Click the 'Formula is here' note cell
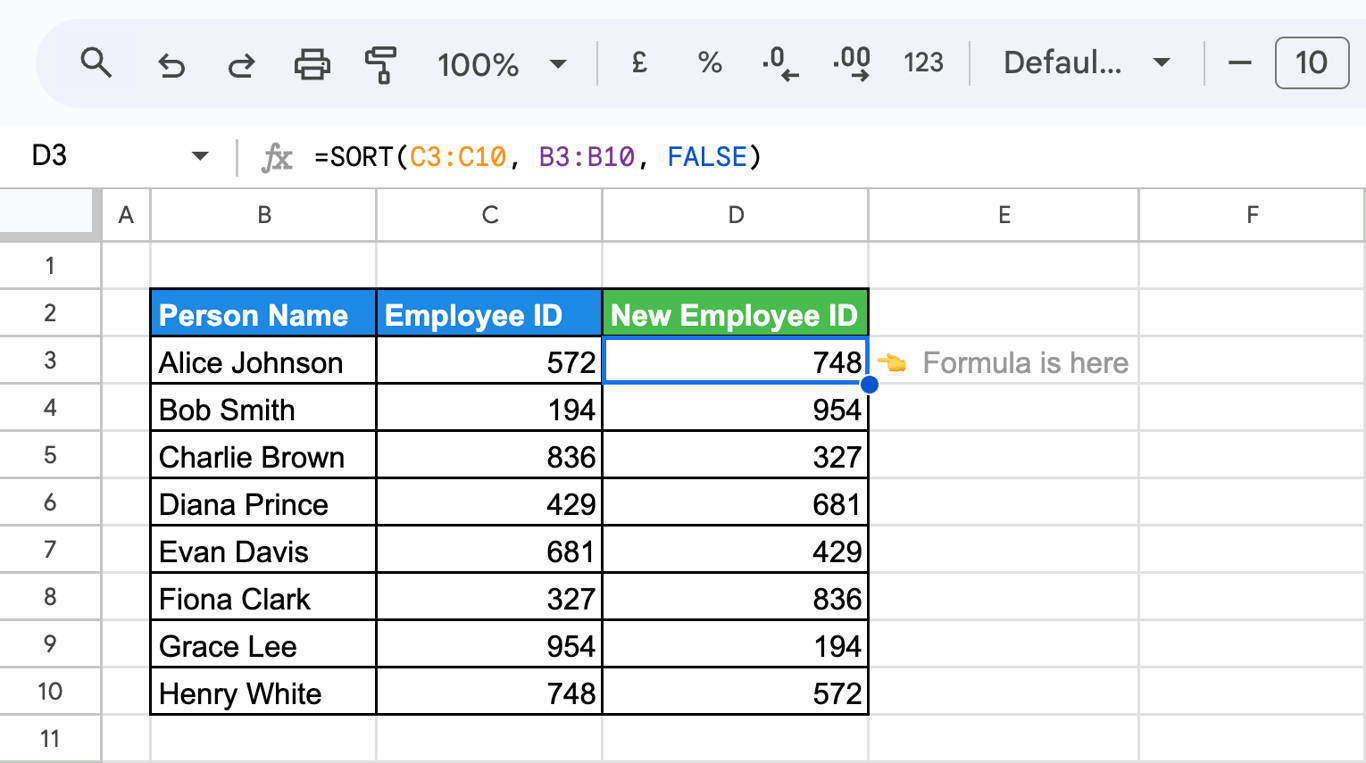The height and width of the screenshot is (763, 1366). coord(1004,361)
